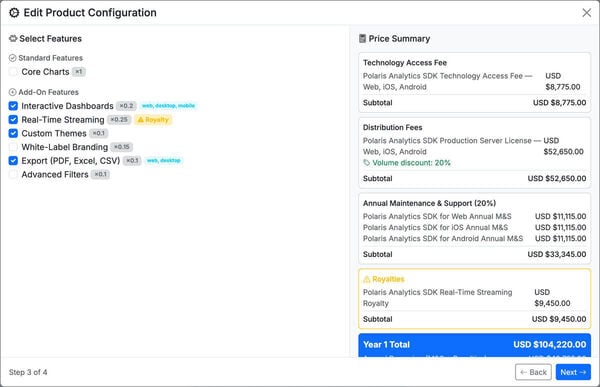
Task: Click the SDK for Android Annual M&S line
Action: click(474, 238)
